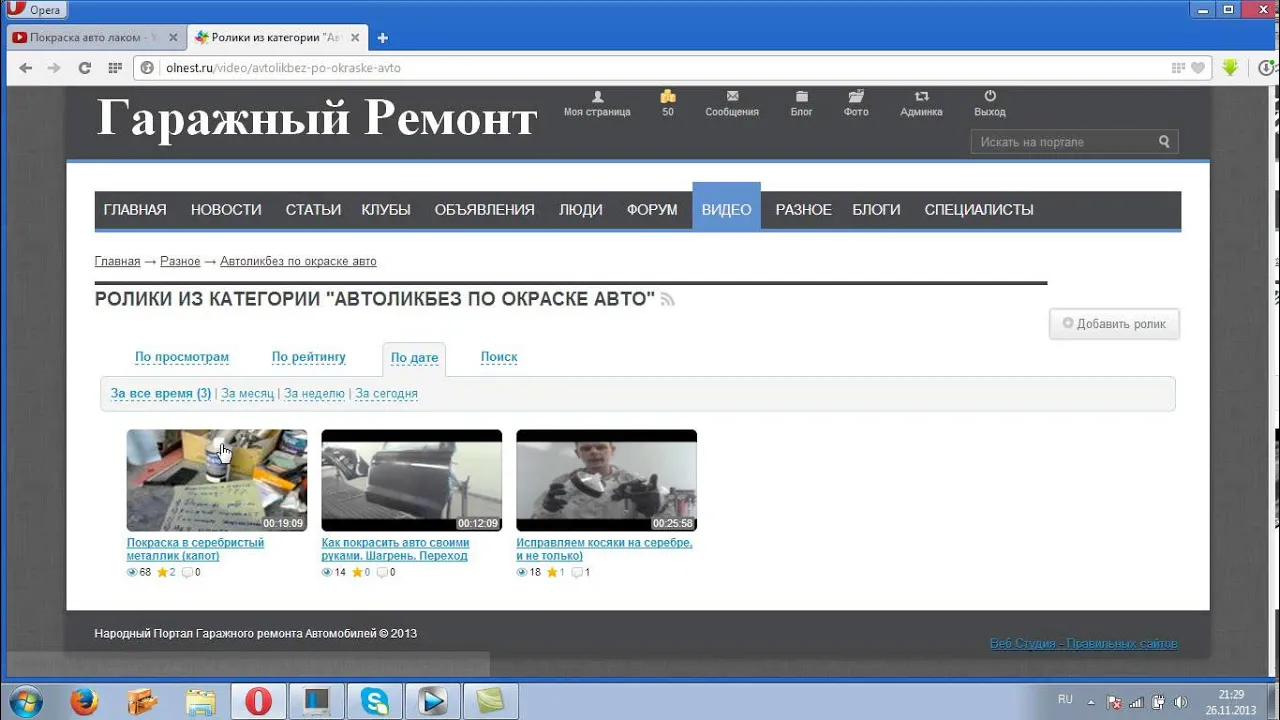Click 'Автоликбез по окраске авто' breadcrumb link

coord(298,261)
